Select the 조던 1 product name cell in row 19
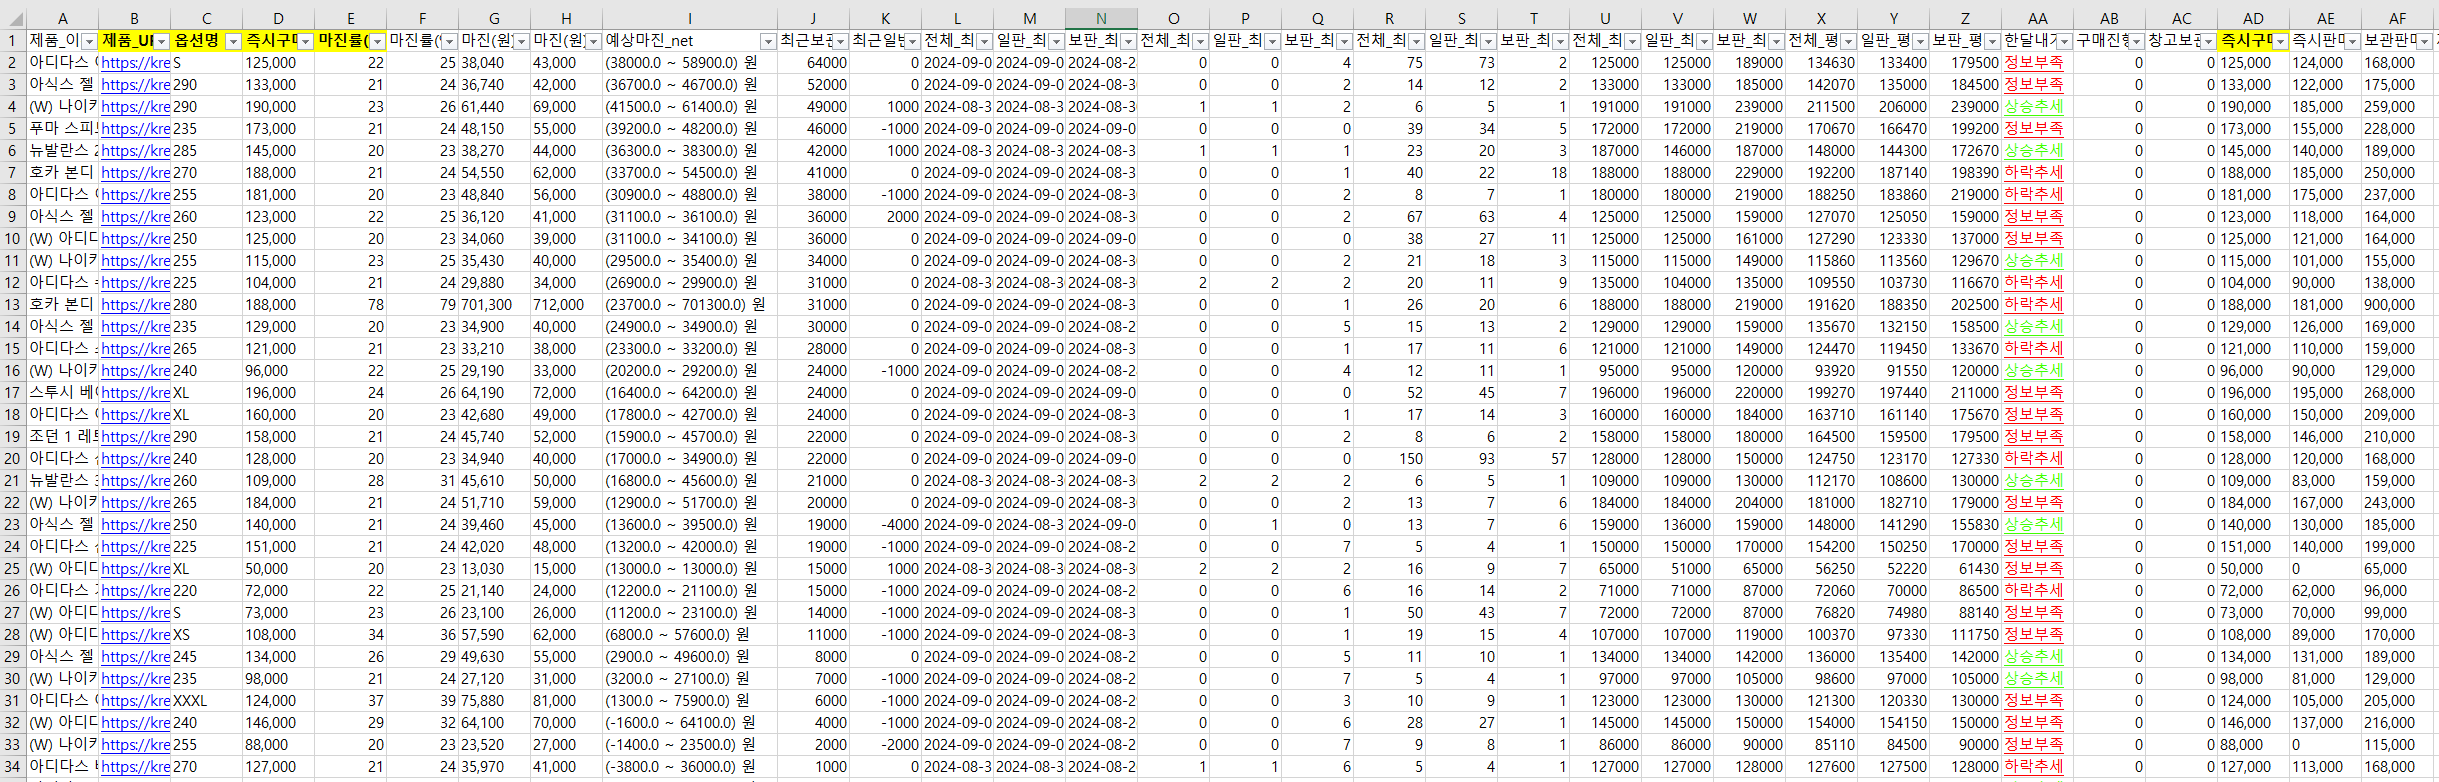Viewport: 2439px width, 782px height. pyautogui.click(x=62, y=437)
